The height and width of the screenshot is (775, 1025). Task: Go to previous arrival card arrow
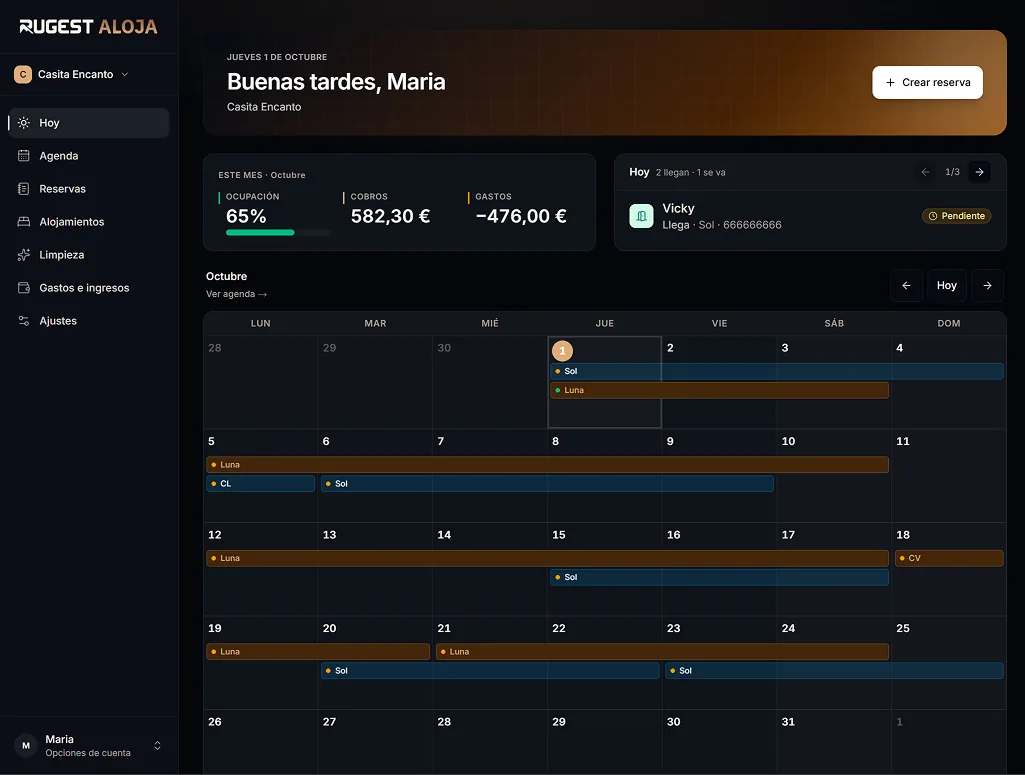pos(926,172)
